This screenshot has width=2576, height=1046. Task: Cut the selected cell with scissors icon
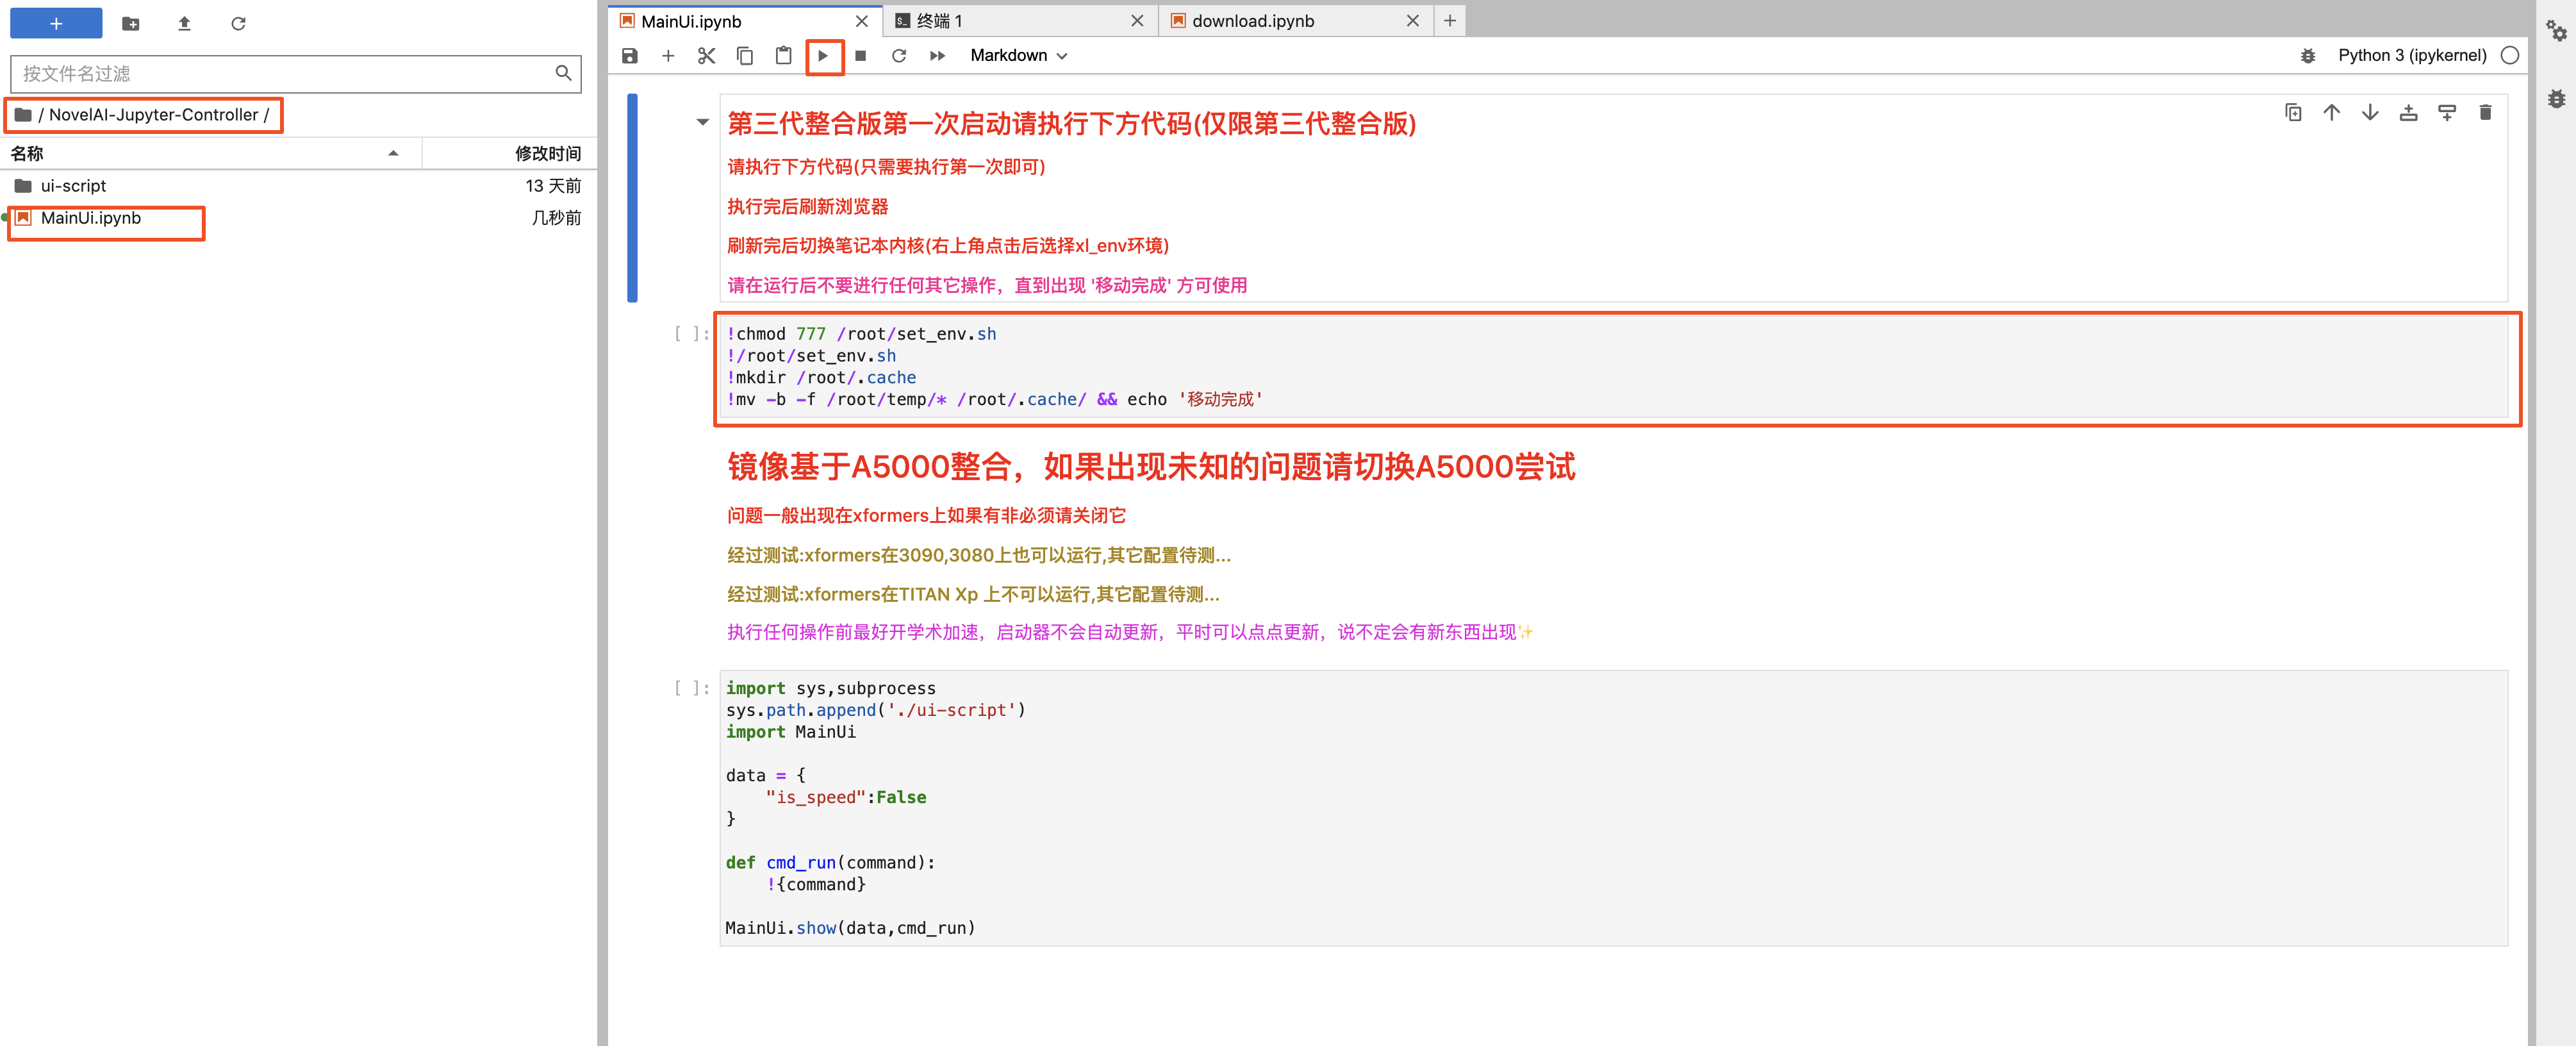point(706,56)
